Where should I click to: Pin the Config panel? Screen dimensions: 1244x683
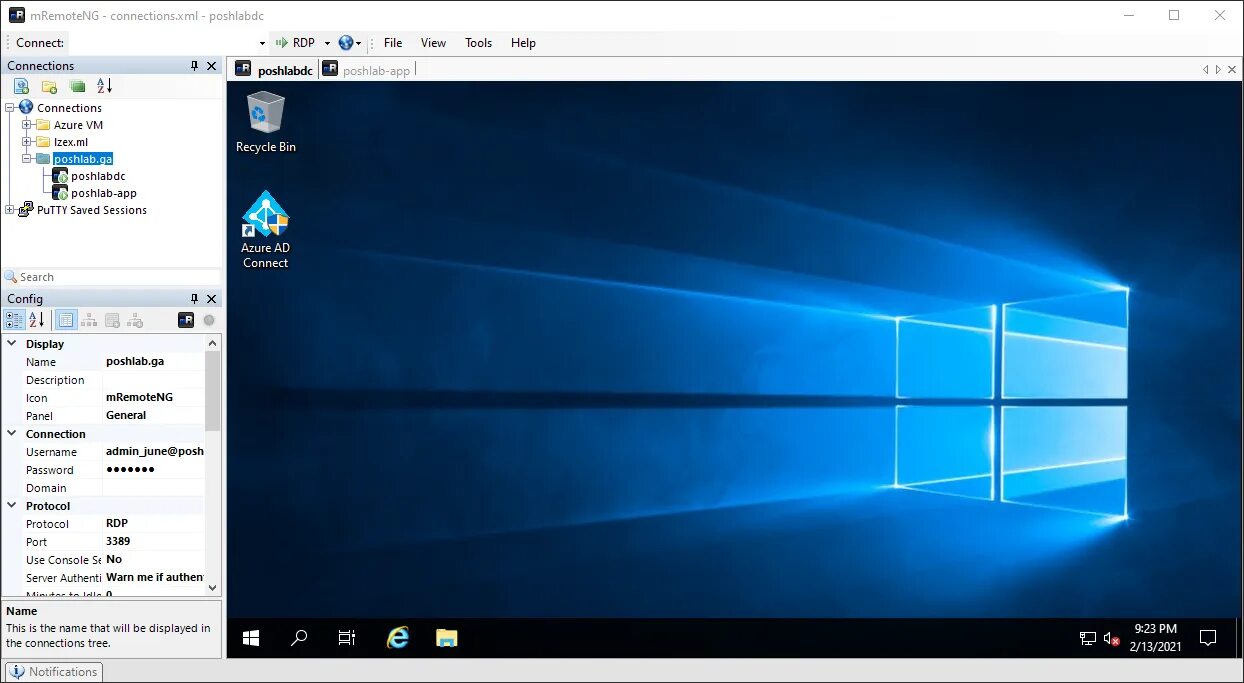[x=195, y=299]
